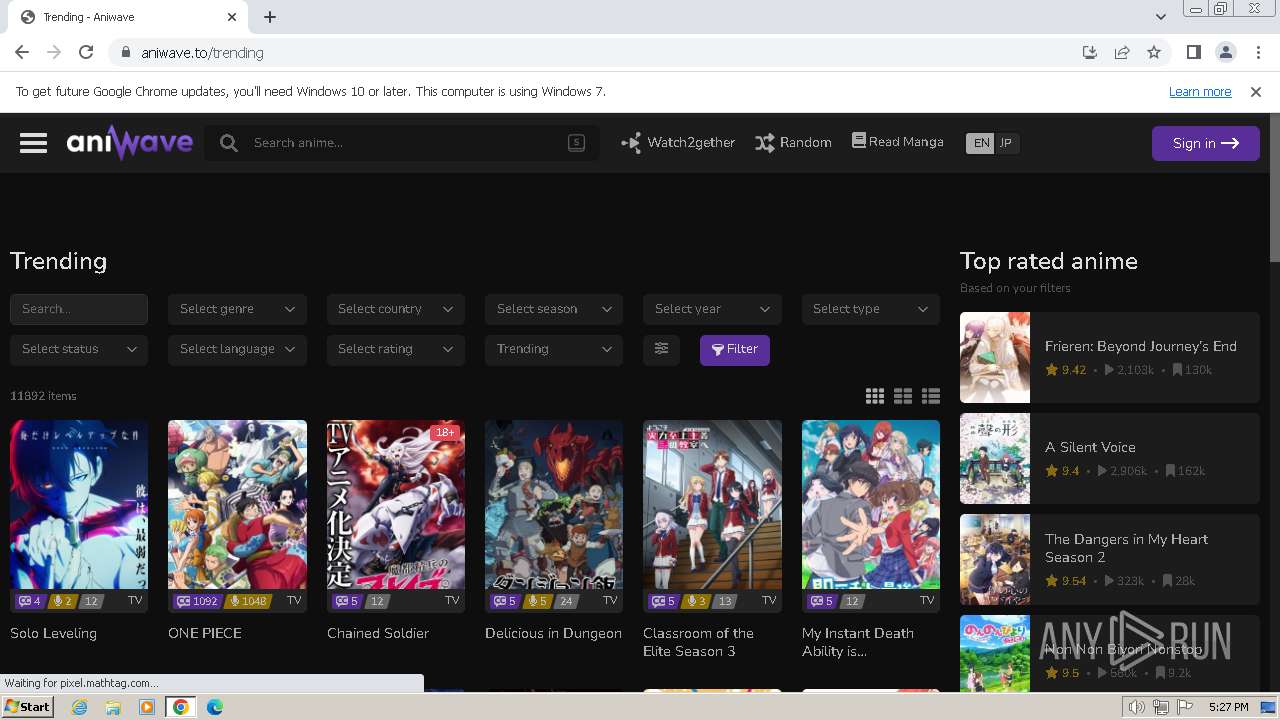
Task: Click the install/download page icon in address bar
Action: pyautogui.click(x=1090, y=52)
